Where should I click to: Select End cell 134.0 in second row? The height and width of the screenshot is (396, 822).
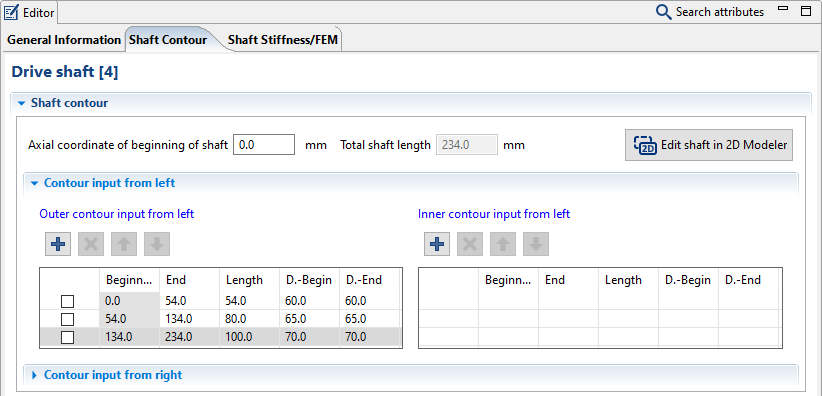pos(190,319)
